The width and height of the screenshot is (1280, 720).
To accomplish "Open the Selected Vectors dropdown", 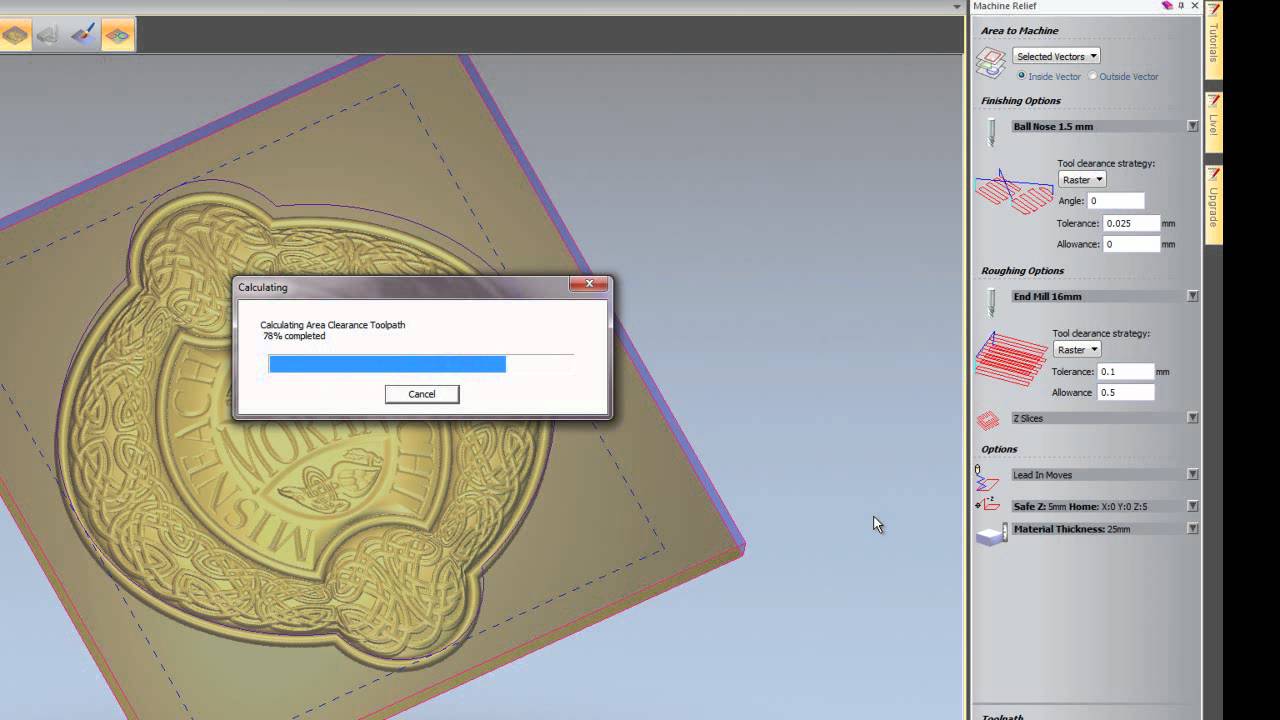I will tap(1056, 56).
